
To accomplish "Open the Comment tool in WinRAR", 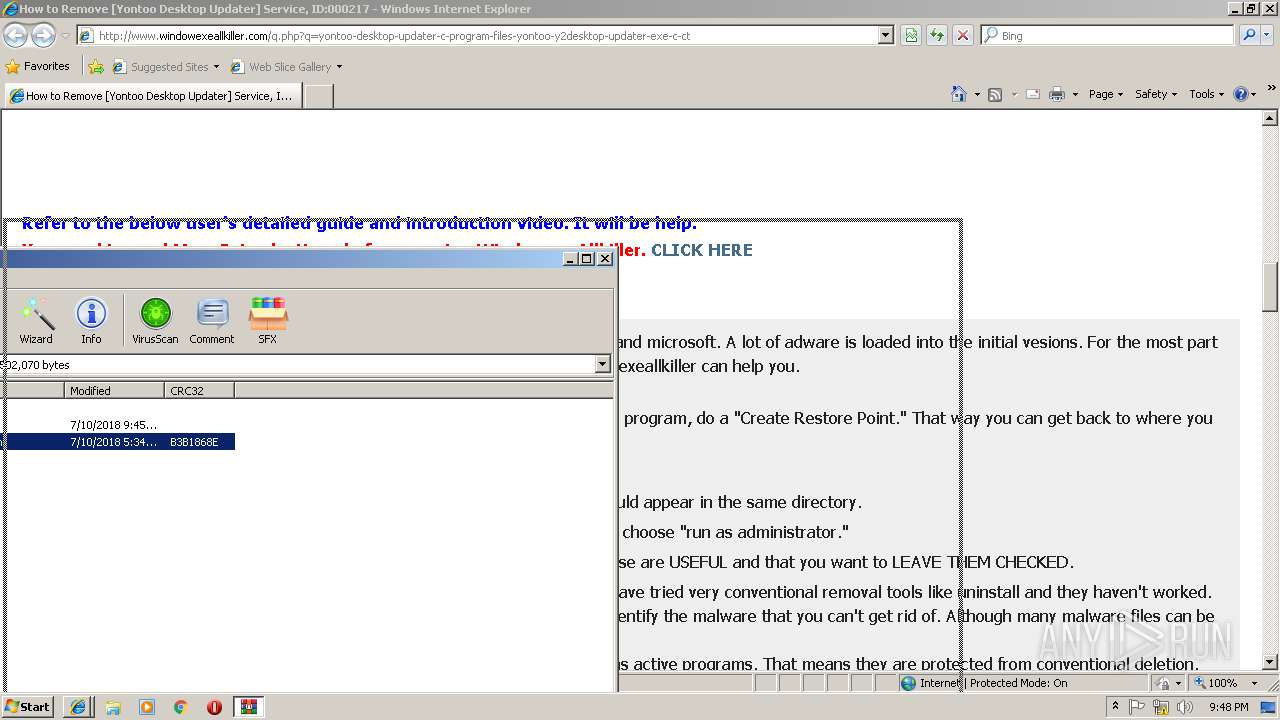I will tap(212, 321).
